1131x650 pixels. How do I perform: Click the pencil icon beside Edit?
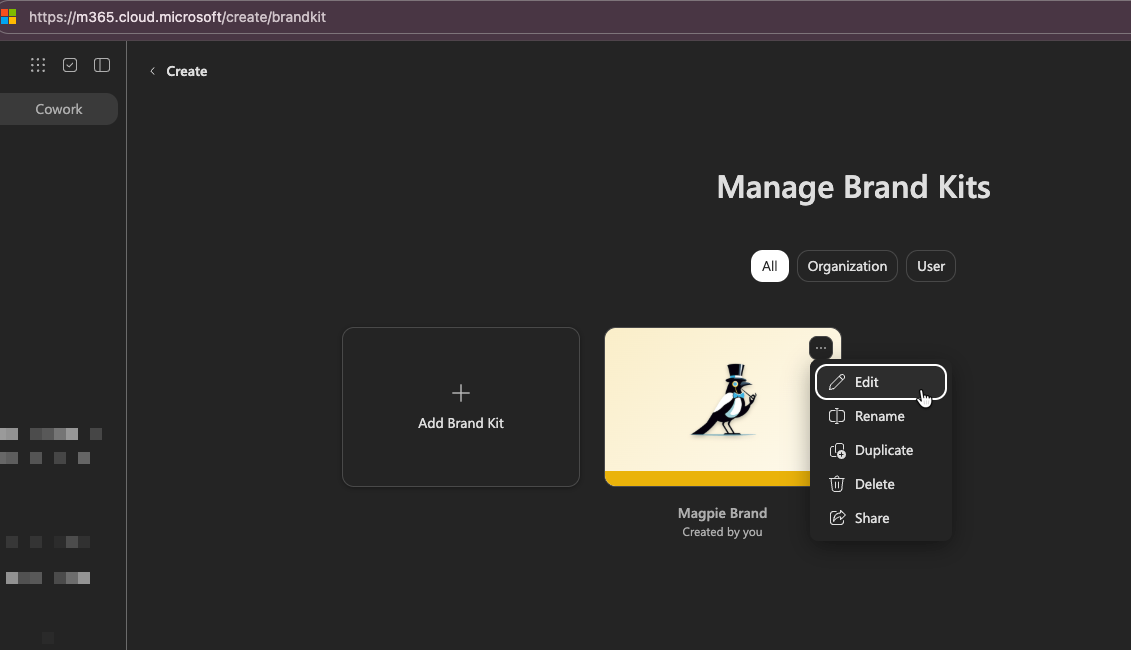pos(837,382)
